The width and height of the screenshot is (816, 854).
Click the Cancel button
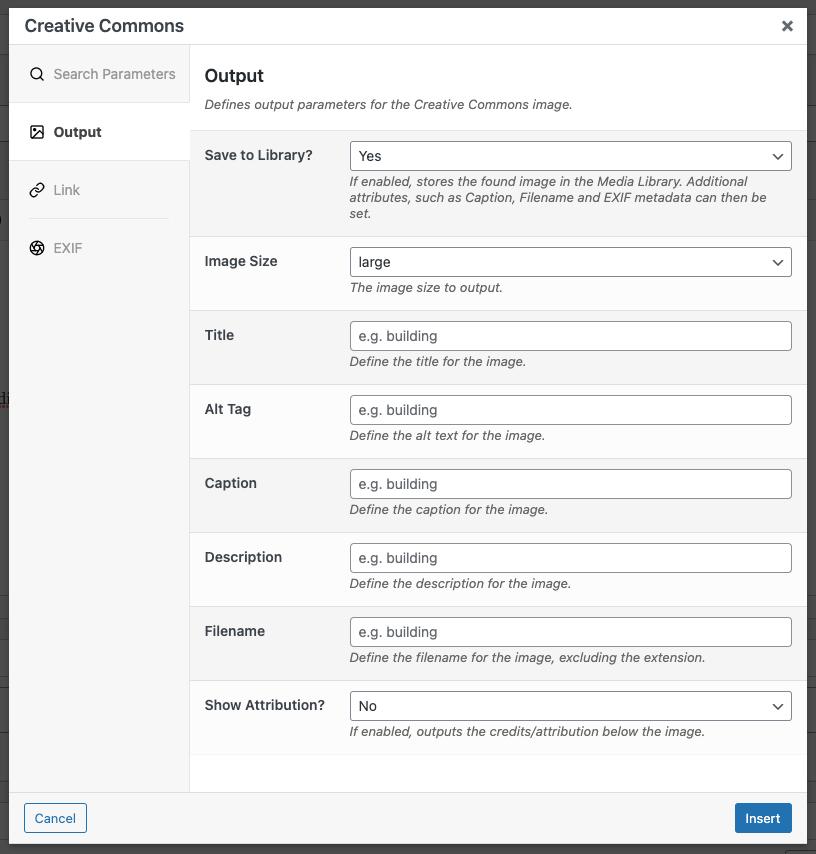[x=55, y=818]
